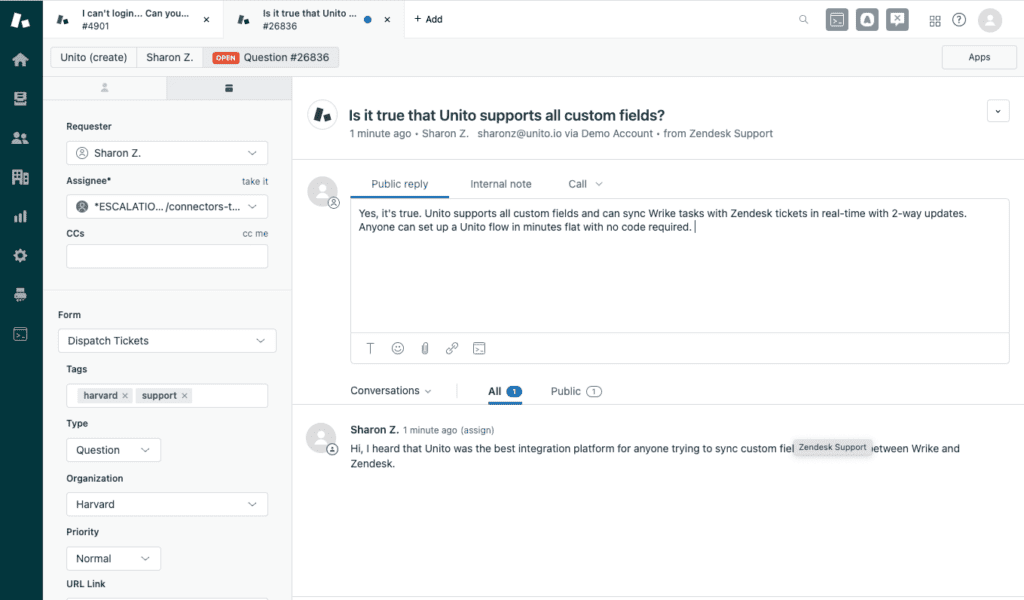Open the Reporting charts icon in sidebar
Image resolution: width=1024 pixels, height=600 pixels.
pos(20,215)
